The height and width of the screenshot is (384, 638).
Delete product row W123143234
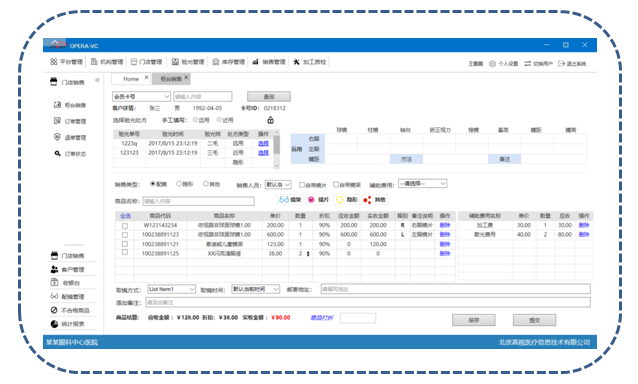point(445,225)
